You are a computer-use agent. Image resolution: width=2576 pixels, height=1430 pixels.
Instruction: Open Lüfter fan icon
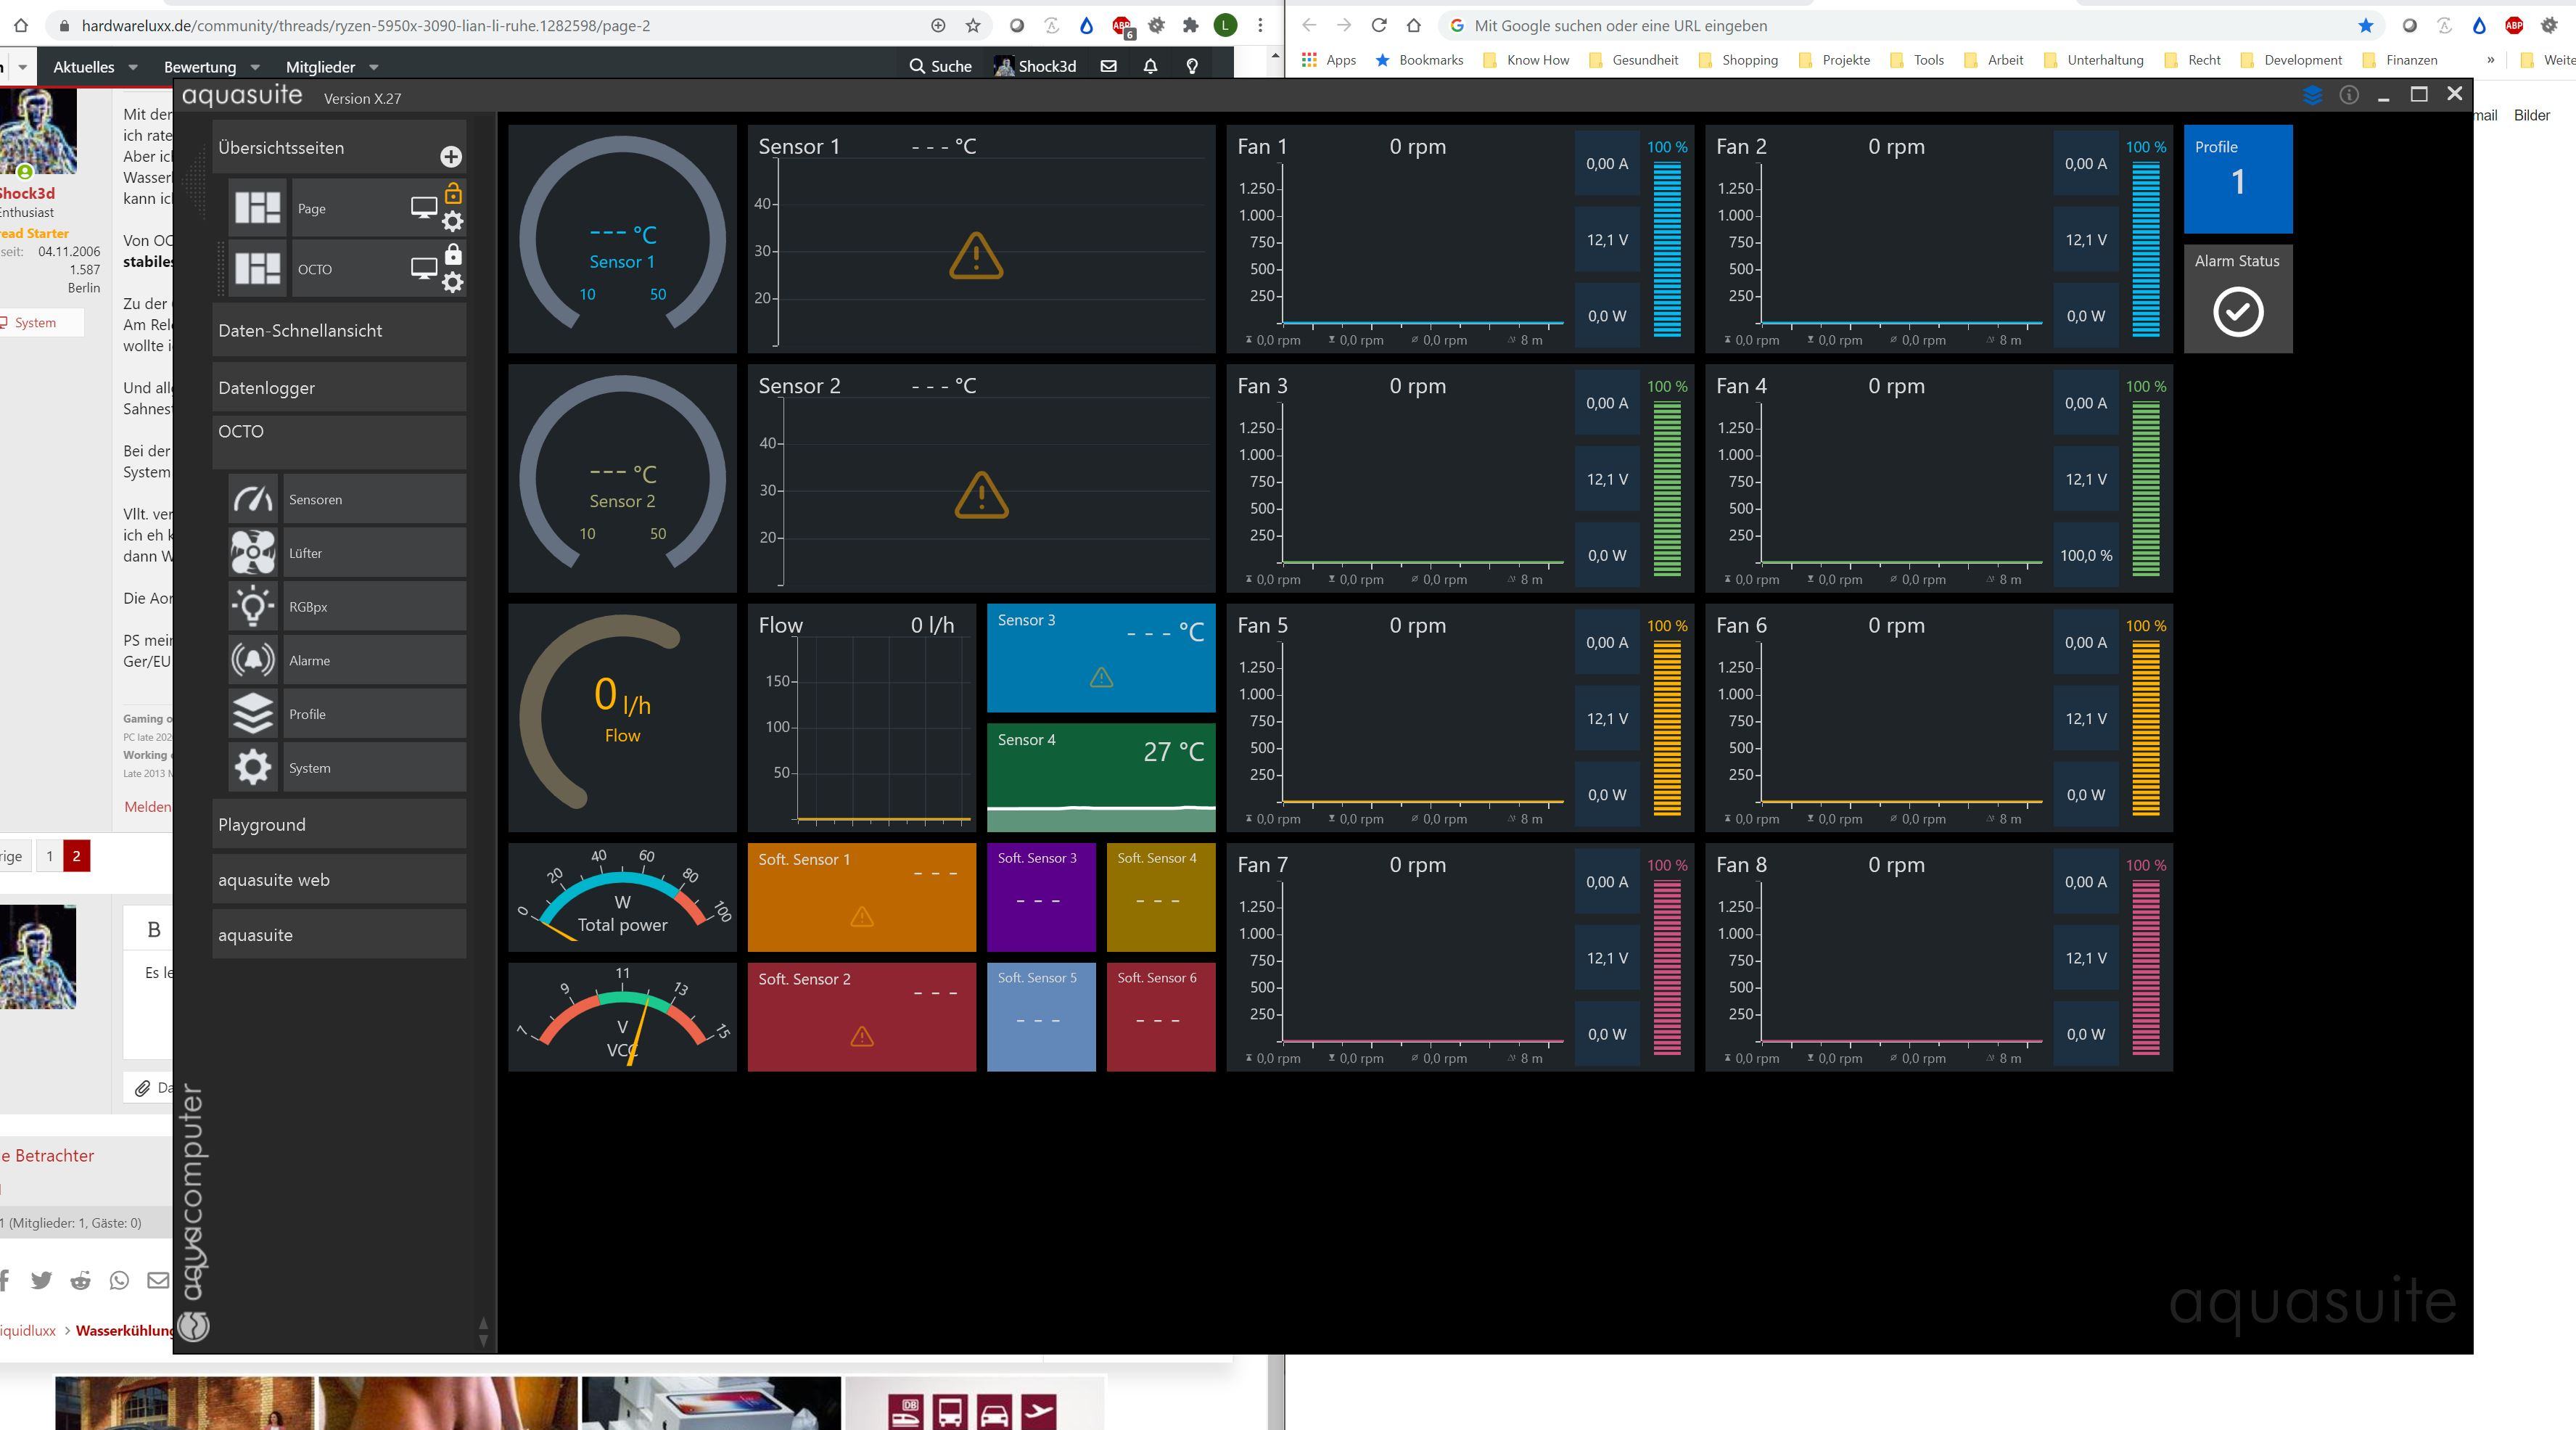tap(253, 553)
